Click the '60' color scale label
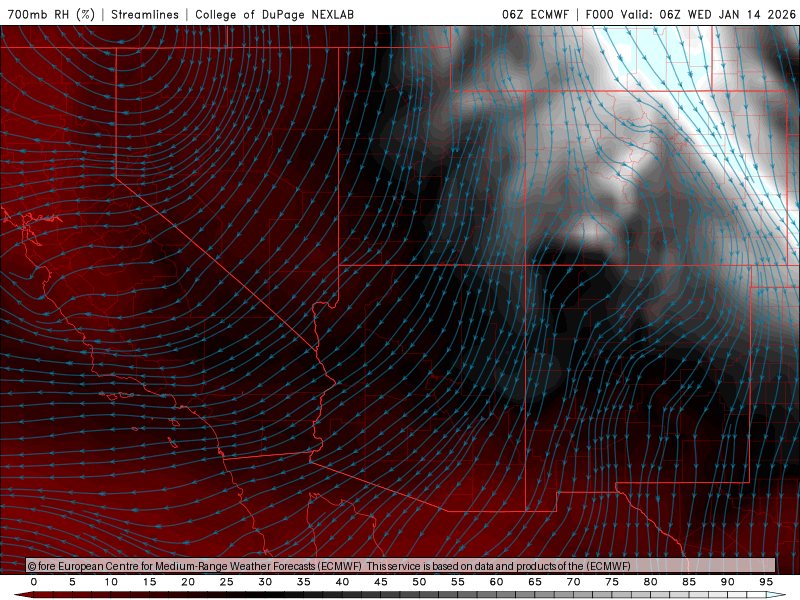 click(x=496, y=582)
